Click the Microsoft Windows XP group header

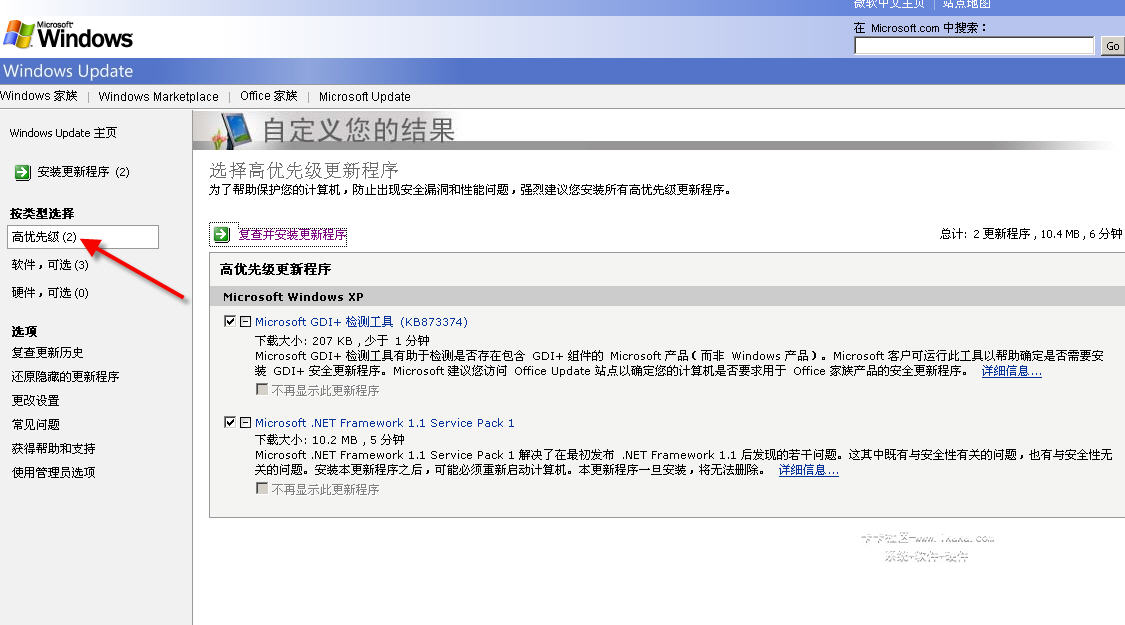click(x=293, y=297)
